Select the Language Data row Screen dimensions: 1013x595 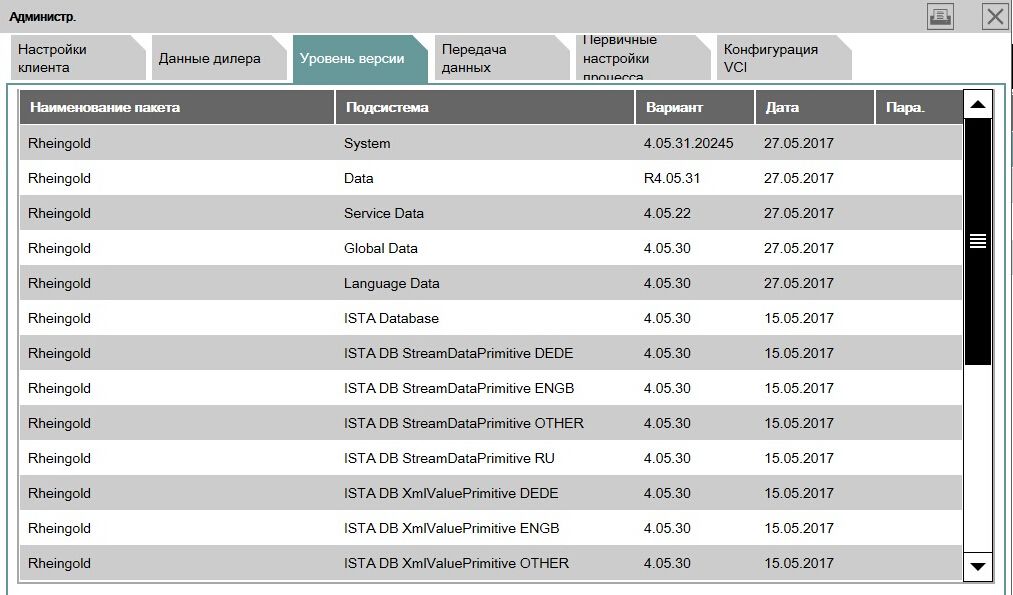[491, 283]
